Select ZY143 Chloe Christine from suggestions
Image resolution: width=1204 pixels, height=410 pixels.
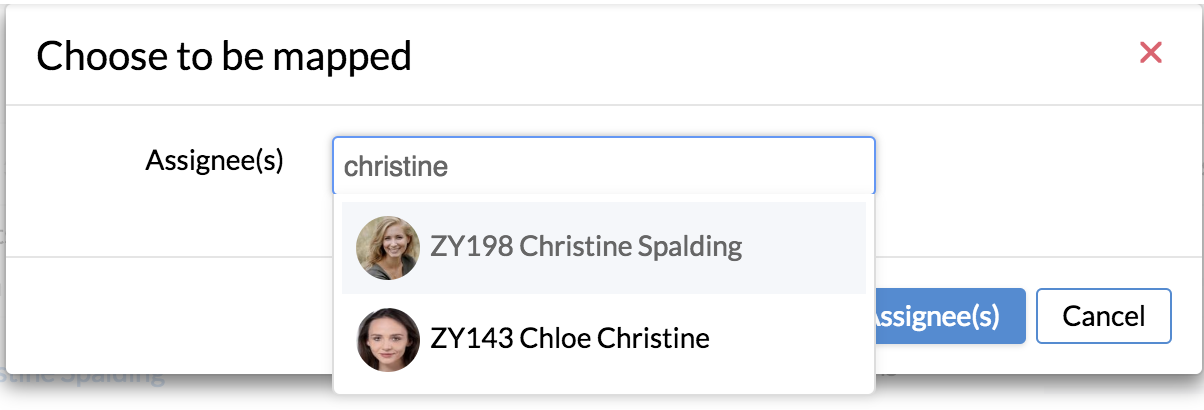coord(604,339)
